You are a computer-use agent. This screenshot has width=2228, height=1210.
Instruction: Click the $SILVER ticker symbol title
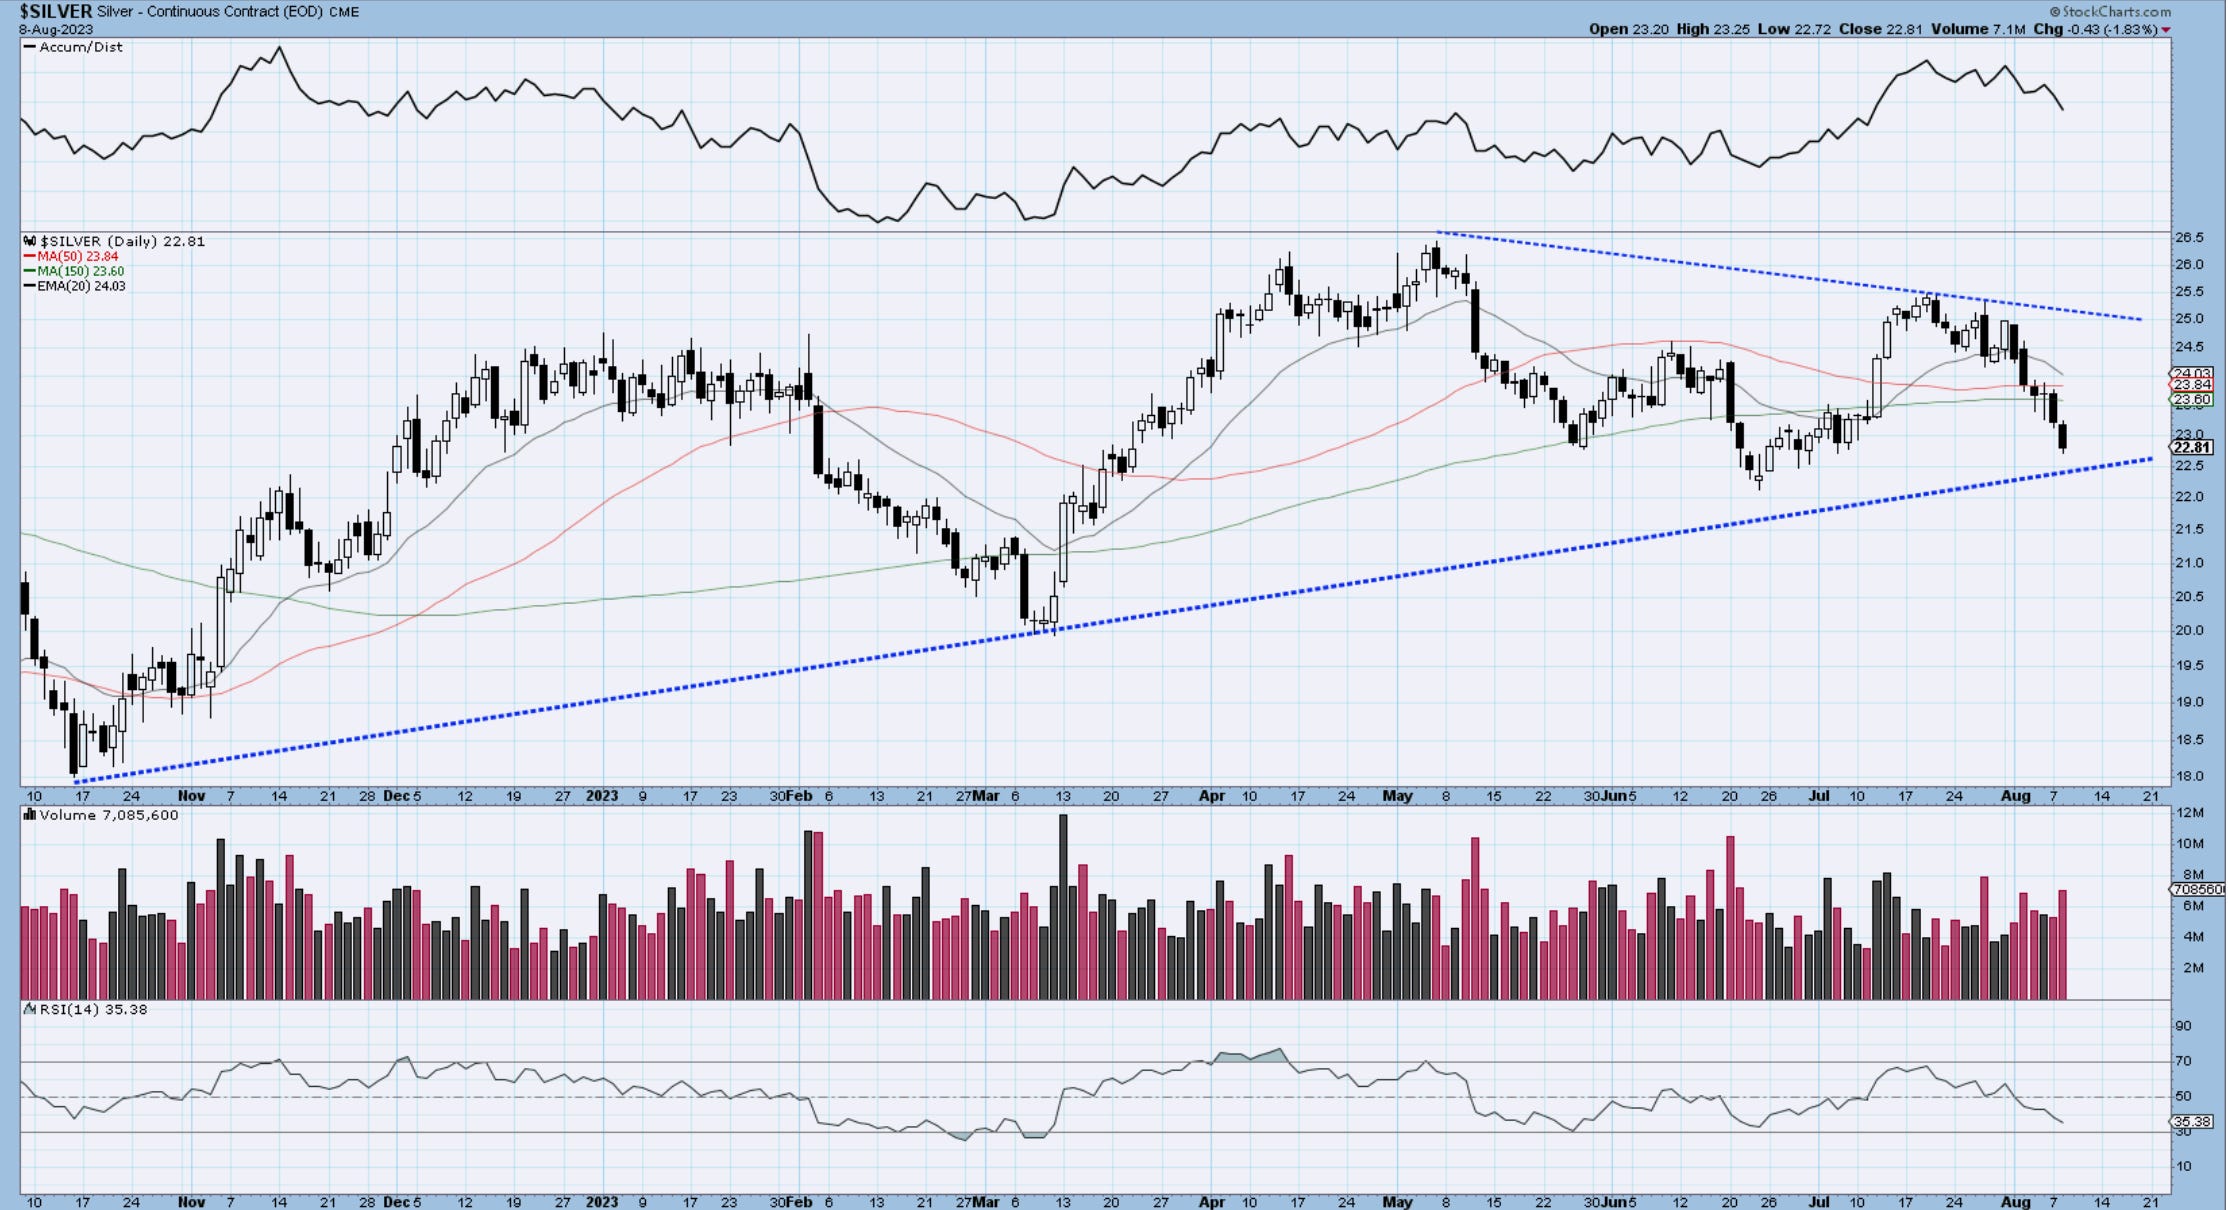tap(56, 12)
